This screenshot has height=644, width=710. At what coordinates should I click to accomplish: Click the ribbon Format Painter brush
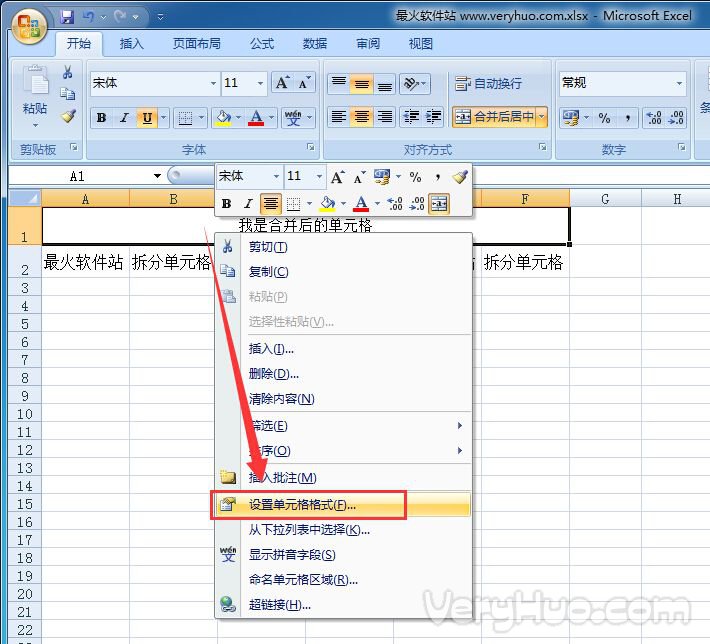point(68,116)
